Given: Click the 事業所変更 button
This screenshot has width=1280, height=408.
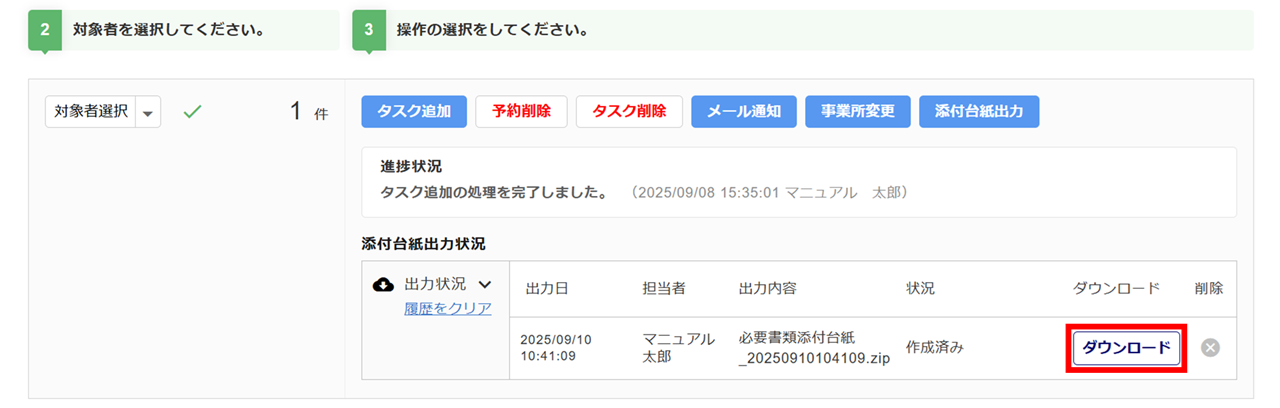Looking at the screenshot, I should click(857, 112).
